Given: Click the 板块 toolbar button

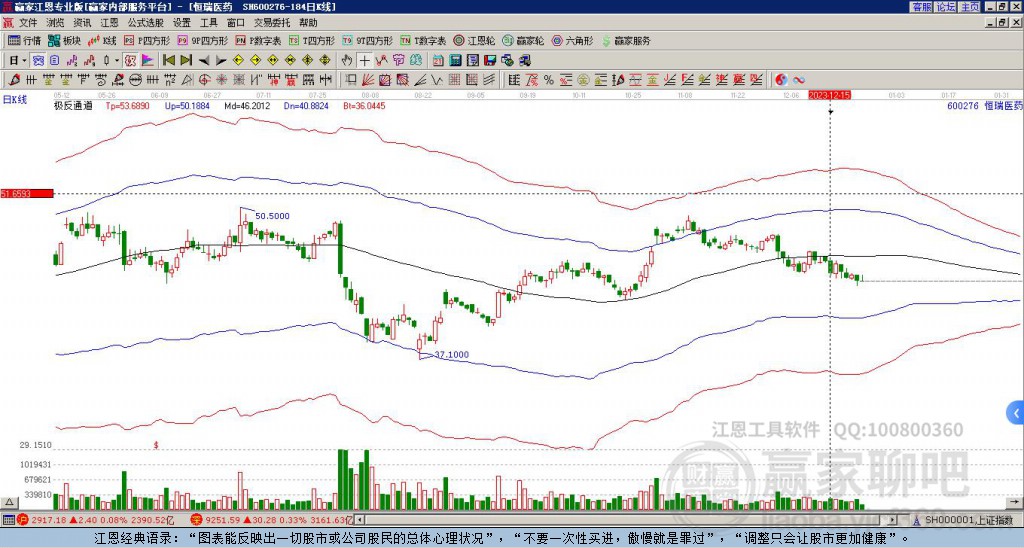Looking at the screenshot, I should (65, 40).
